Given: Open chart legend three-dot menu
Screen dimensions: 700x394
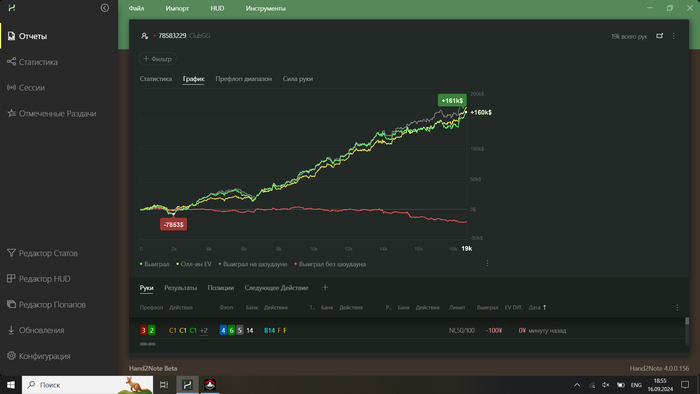Looking at the screenshot, I should coord(487,263).
